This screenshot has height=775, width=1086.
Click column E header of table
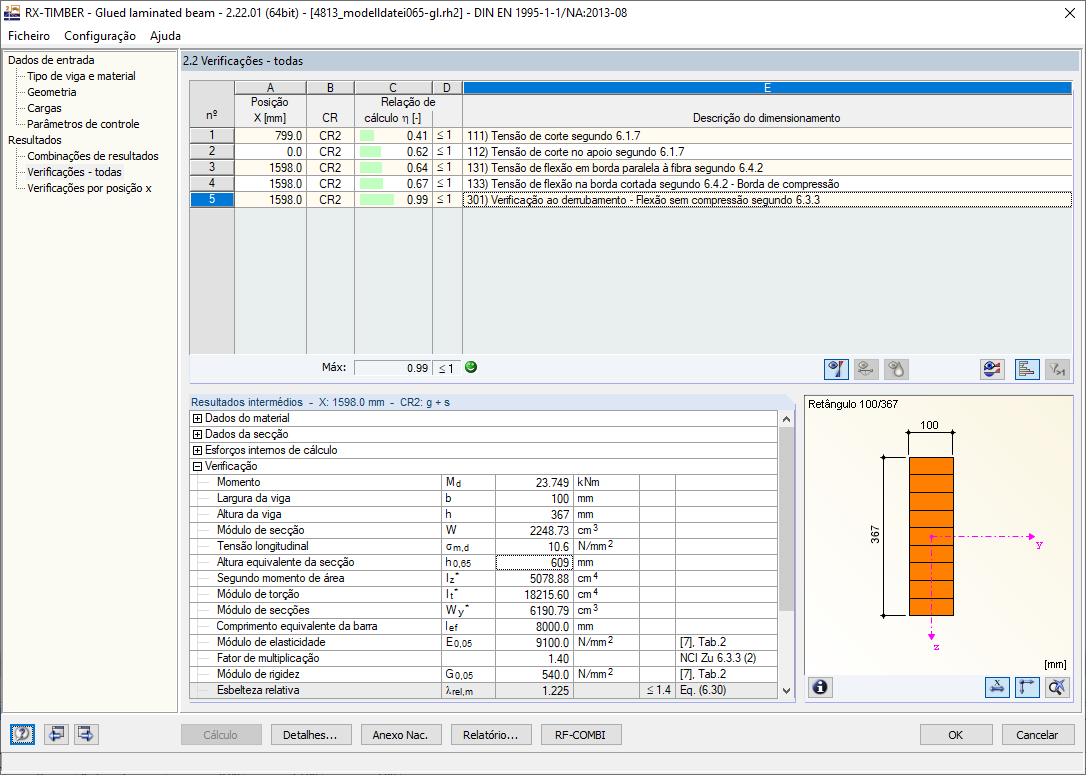(x=767, y=88)
